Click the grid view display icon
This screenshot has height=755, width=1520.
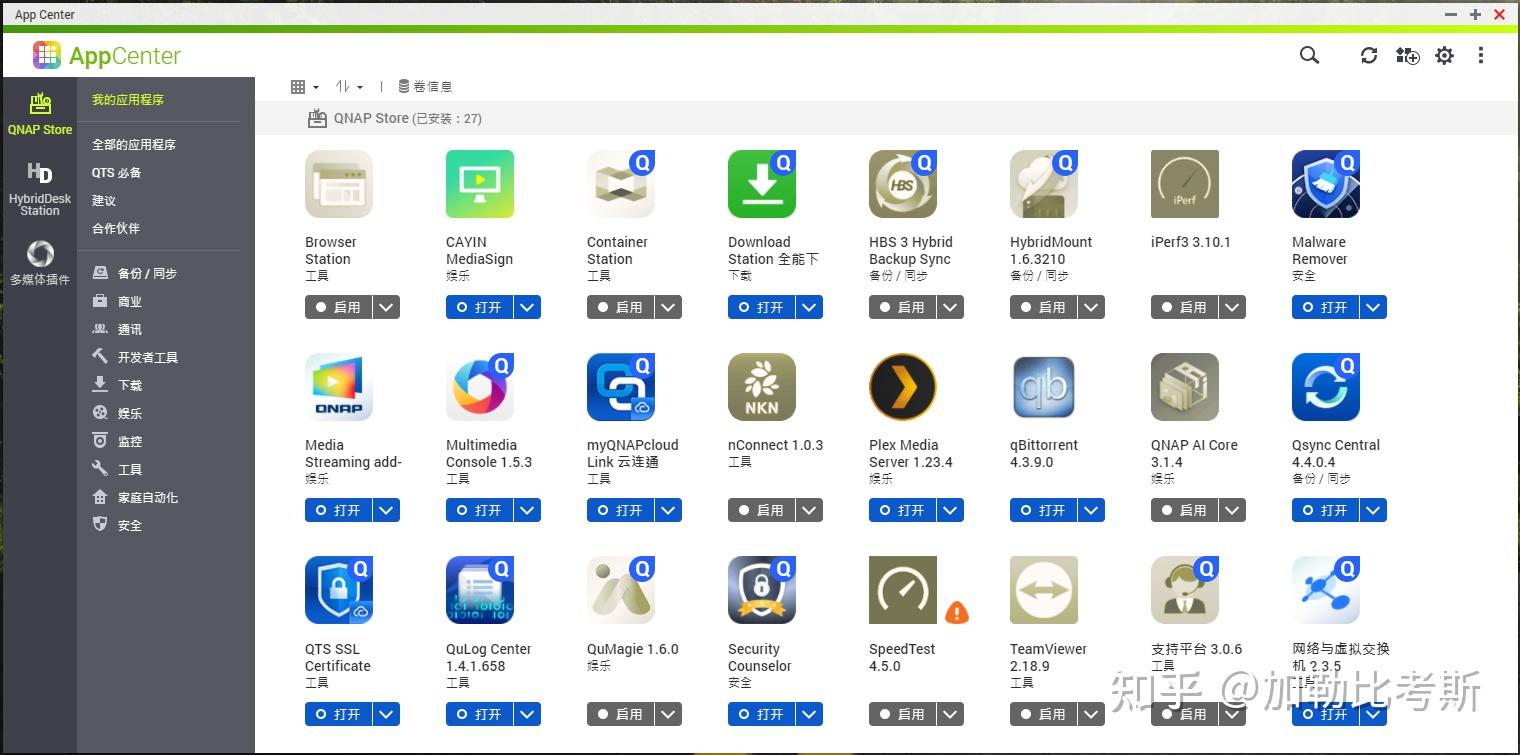click(x=299, y=86)
